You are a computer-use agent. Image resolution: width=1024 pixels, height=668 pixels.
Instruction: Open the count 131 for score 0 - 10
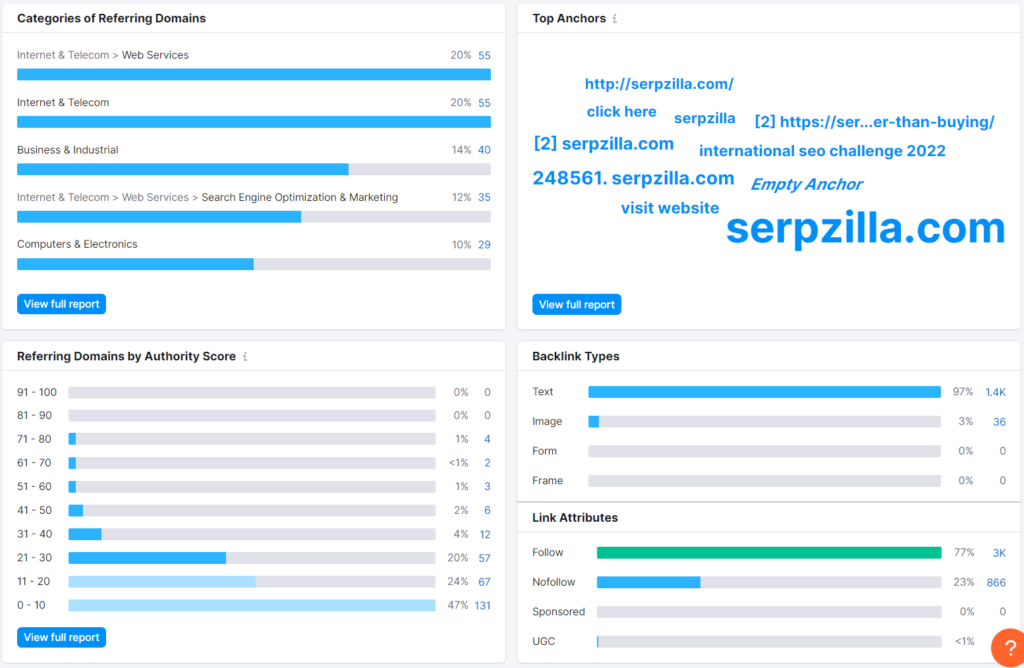[483, 605]
